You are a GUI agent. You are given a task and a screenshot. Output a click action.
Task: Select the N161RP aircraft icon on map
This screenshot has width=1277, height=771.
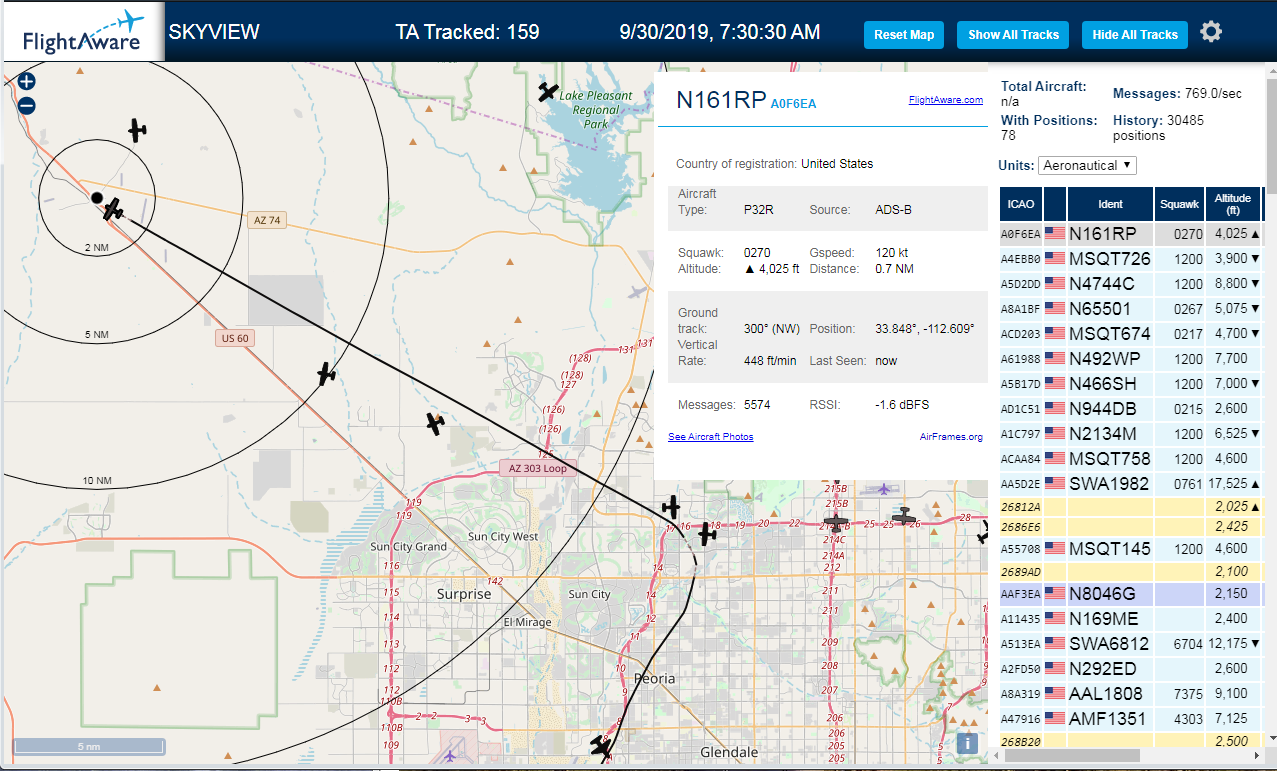tap(113, 209)
